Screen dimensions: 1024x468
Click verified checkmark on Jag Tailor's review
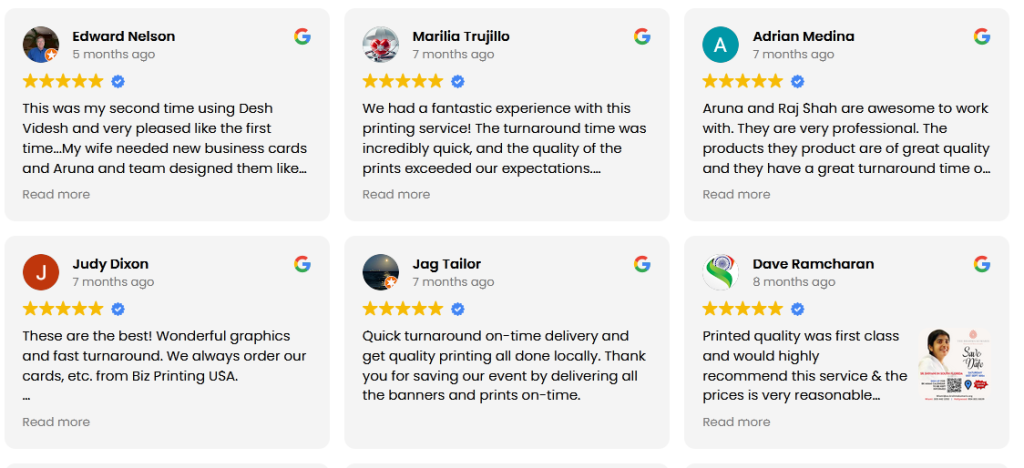click(x=458, y=309)
